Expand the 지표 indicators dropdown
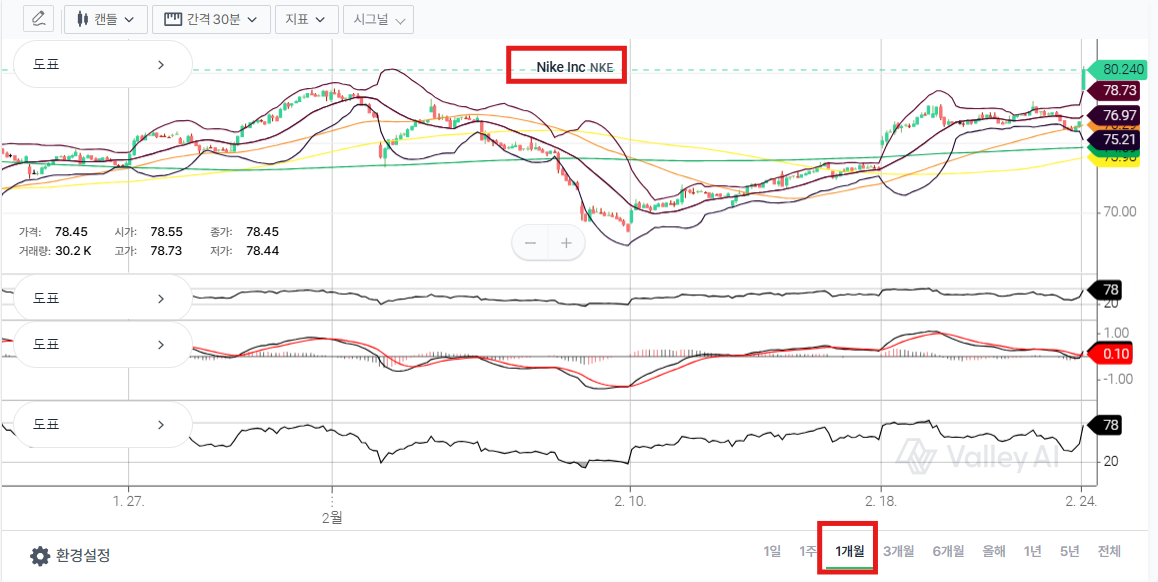Image resolution: width=1158 pixels, height=582 pixels. coord(306,19)
